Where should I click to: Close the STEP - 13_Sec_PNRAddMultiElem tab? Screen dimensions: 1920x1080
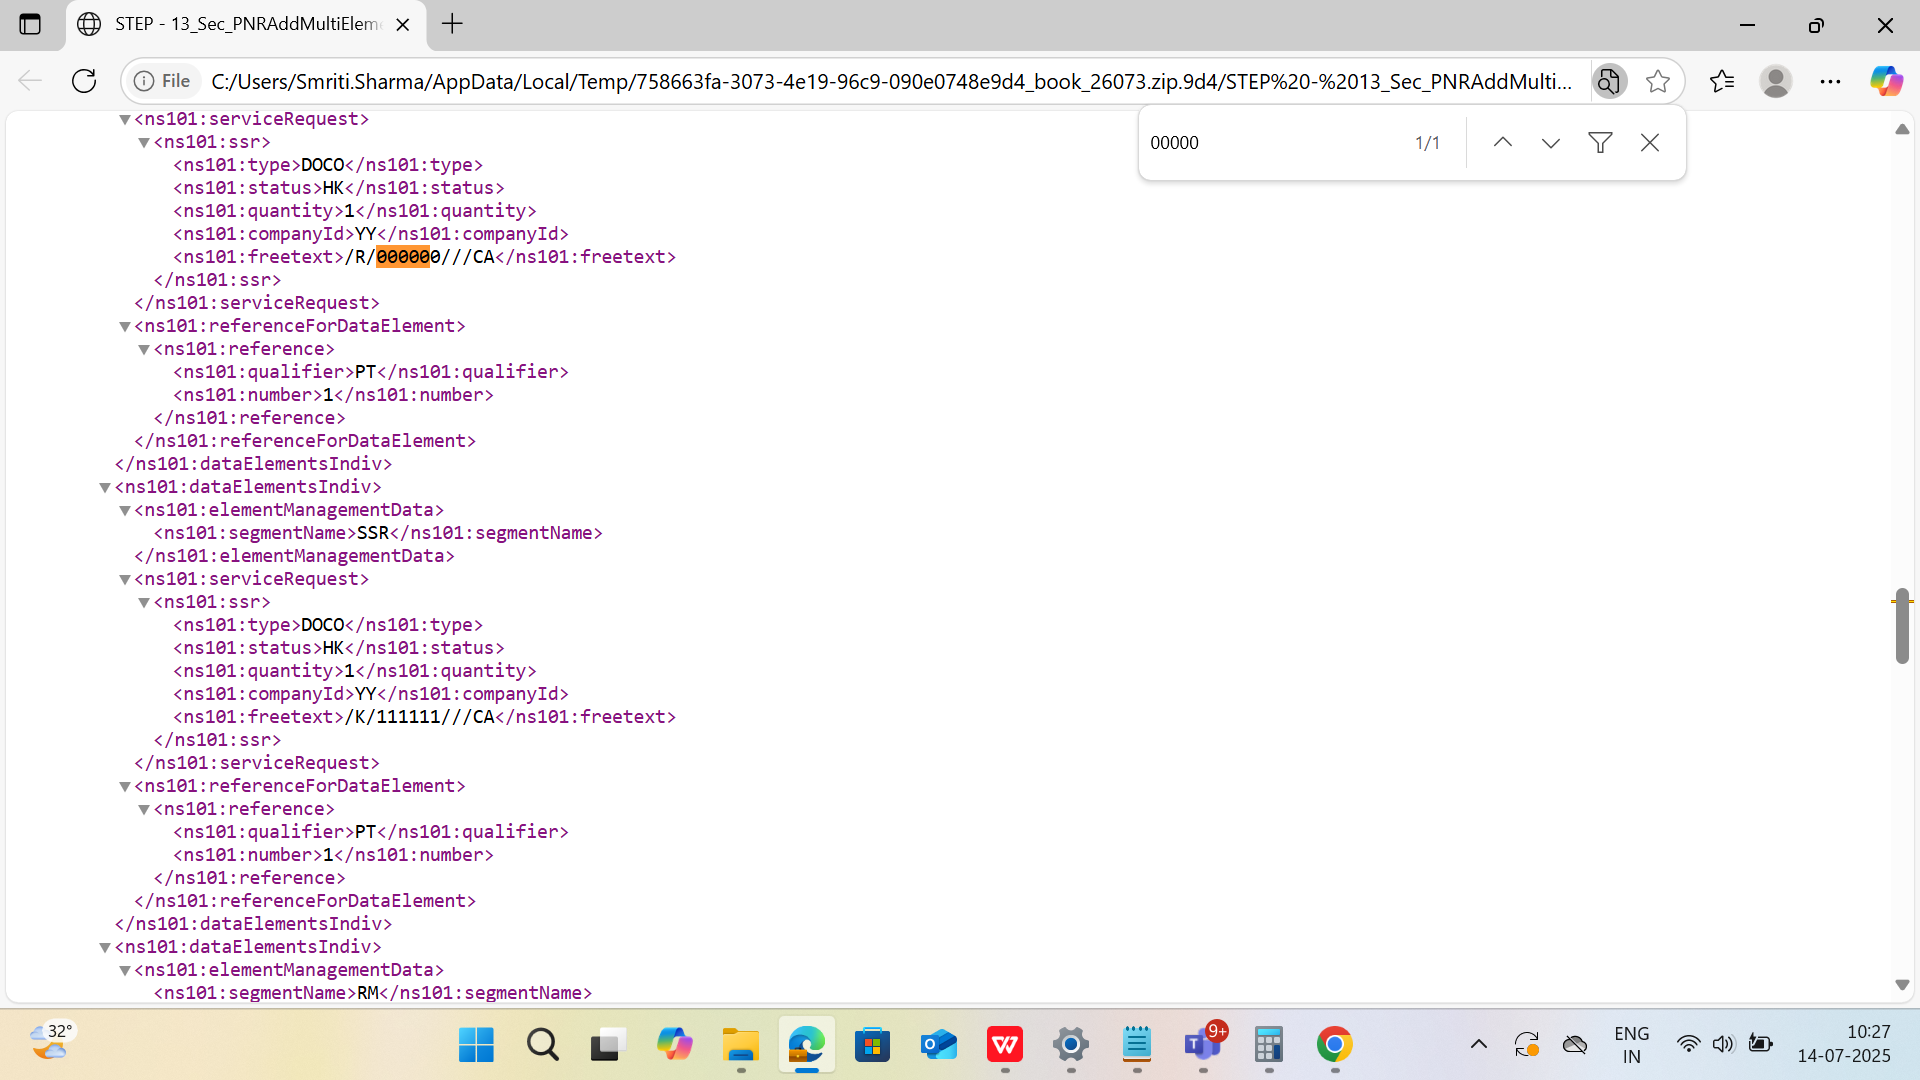[403, 24]
